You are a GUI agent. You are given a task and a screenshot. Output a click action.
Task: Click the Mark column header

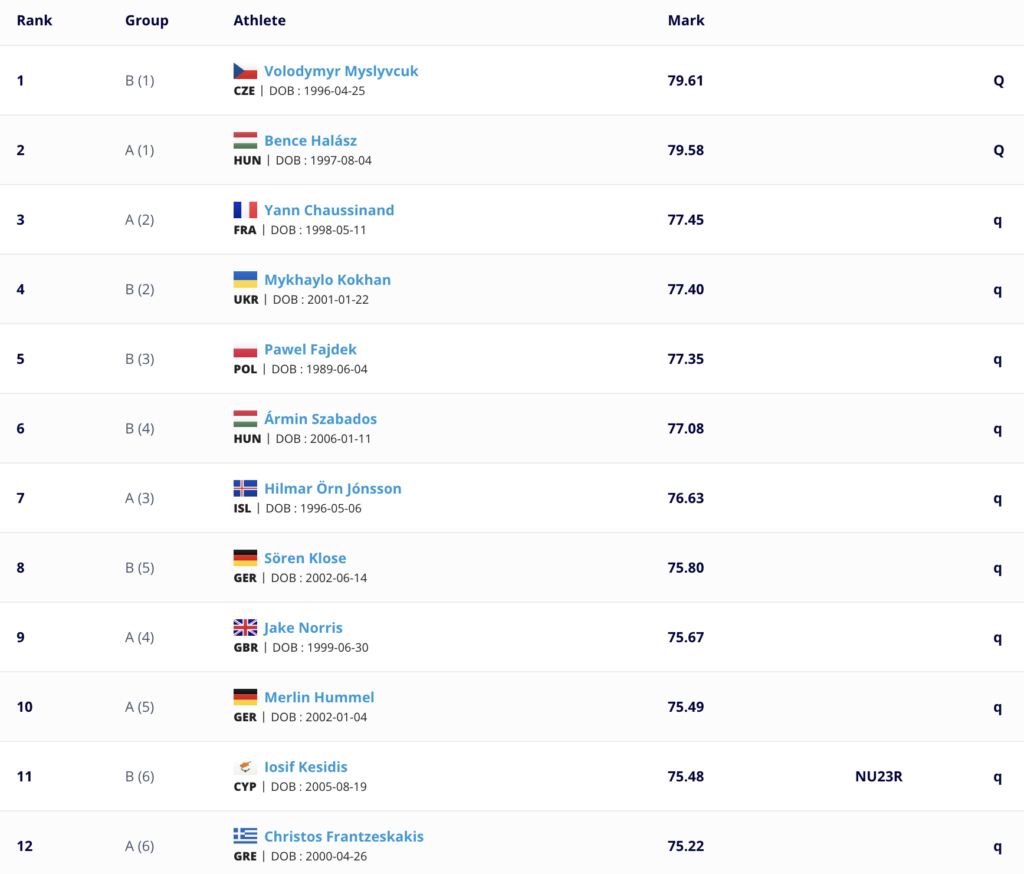click(x=686, y=20)
